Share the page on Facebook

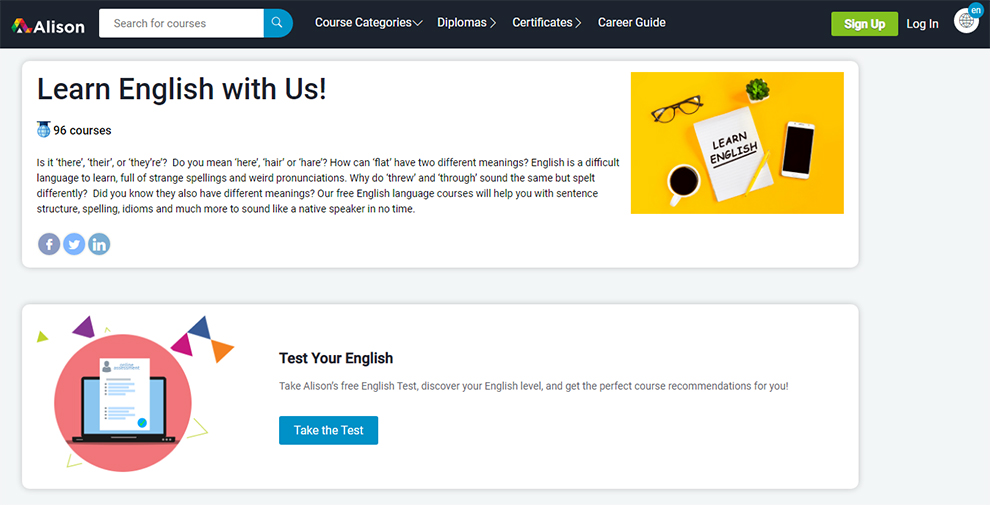49,244
